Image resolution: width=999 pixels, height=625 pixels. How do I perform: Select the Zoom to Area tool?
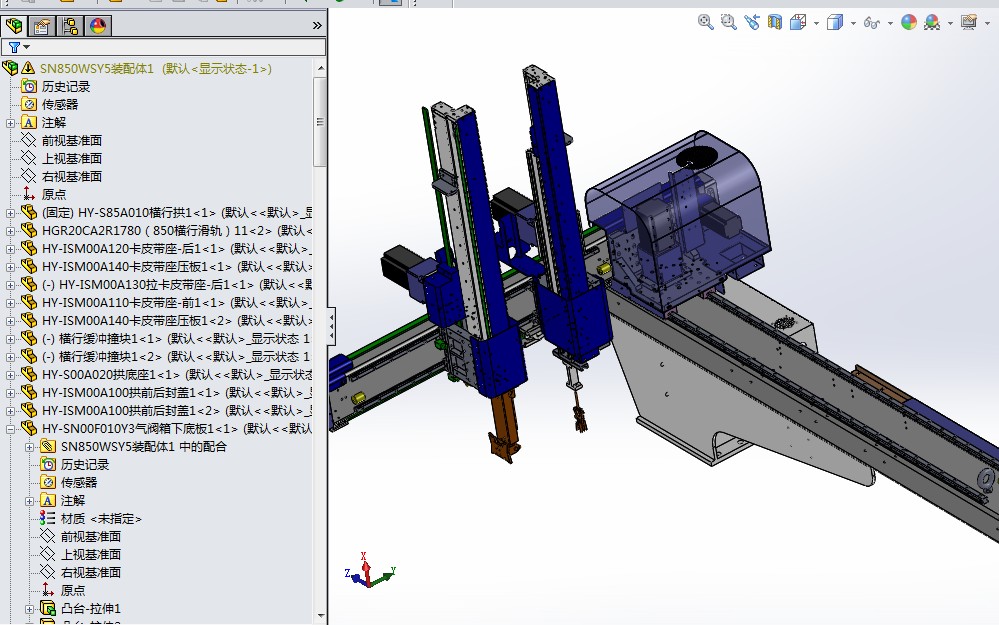727,21
